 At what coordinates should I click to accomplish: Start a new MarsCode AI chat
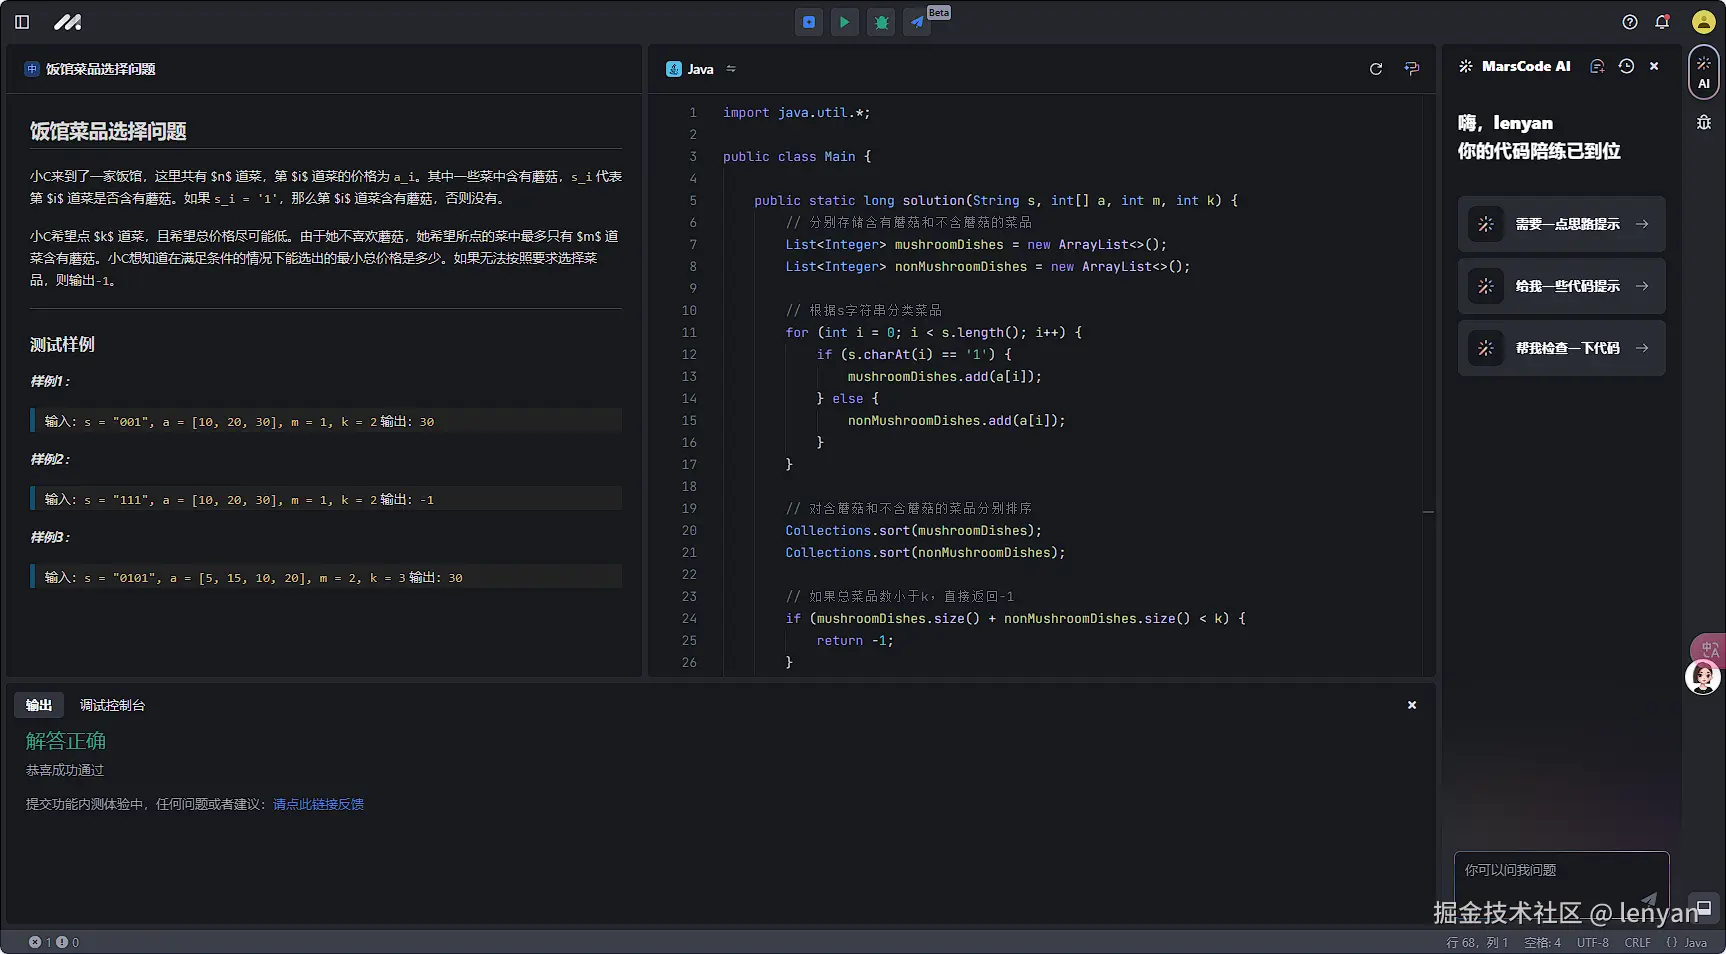pos(1597,66)
